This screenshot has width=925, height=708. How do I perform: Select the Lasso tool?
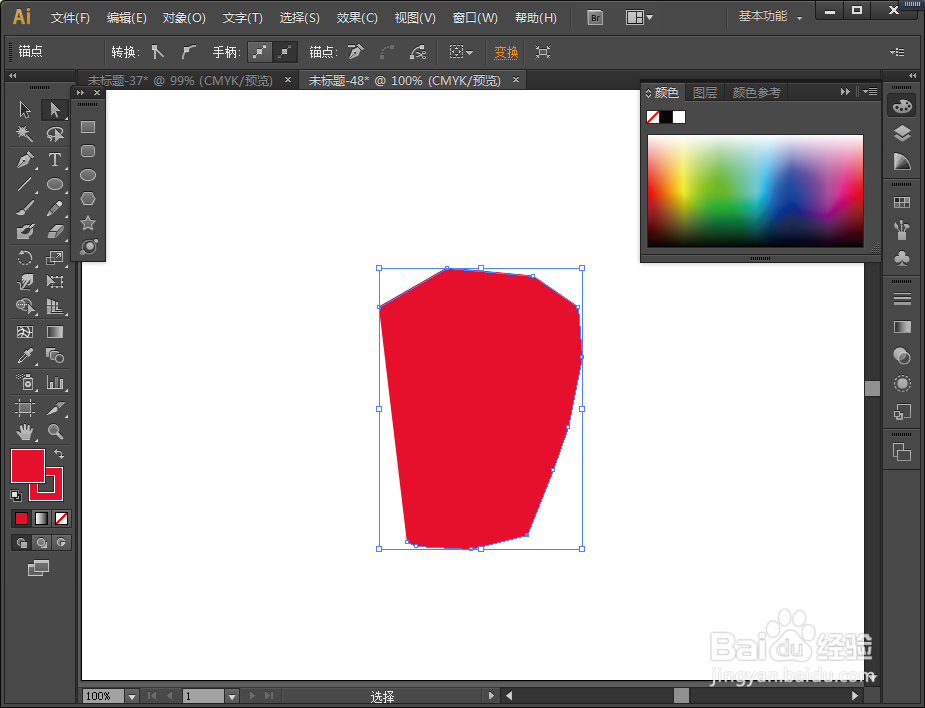coord(54,134)
